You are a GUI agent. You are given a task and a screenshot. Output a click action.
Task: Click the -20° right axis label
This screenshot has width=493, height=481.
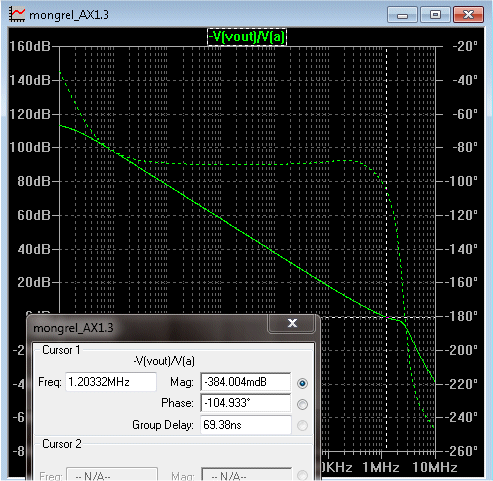[x=465, y=46]
